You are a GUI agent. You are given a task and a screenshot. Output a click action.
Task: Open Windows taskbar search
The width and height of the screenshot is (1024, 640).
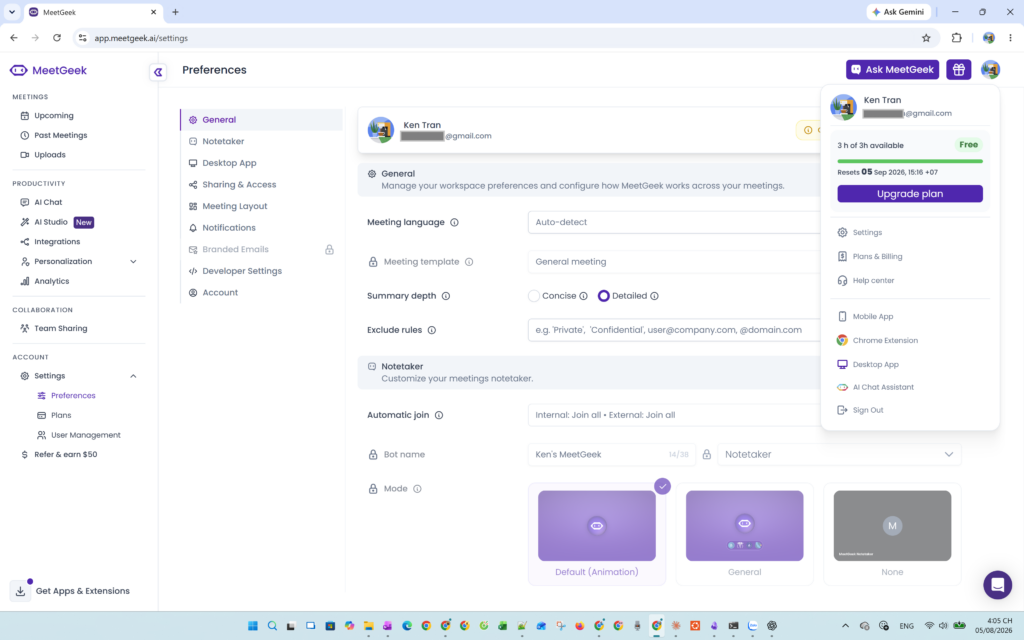272,626
